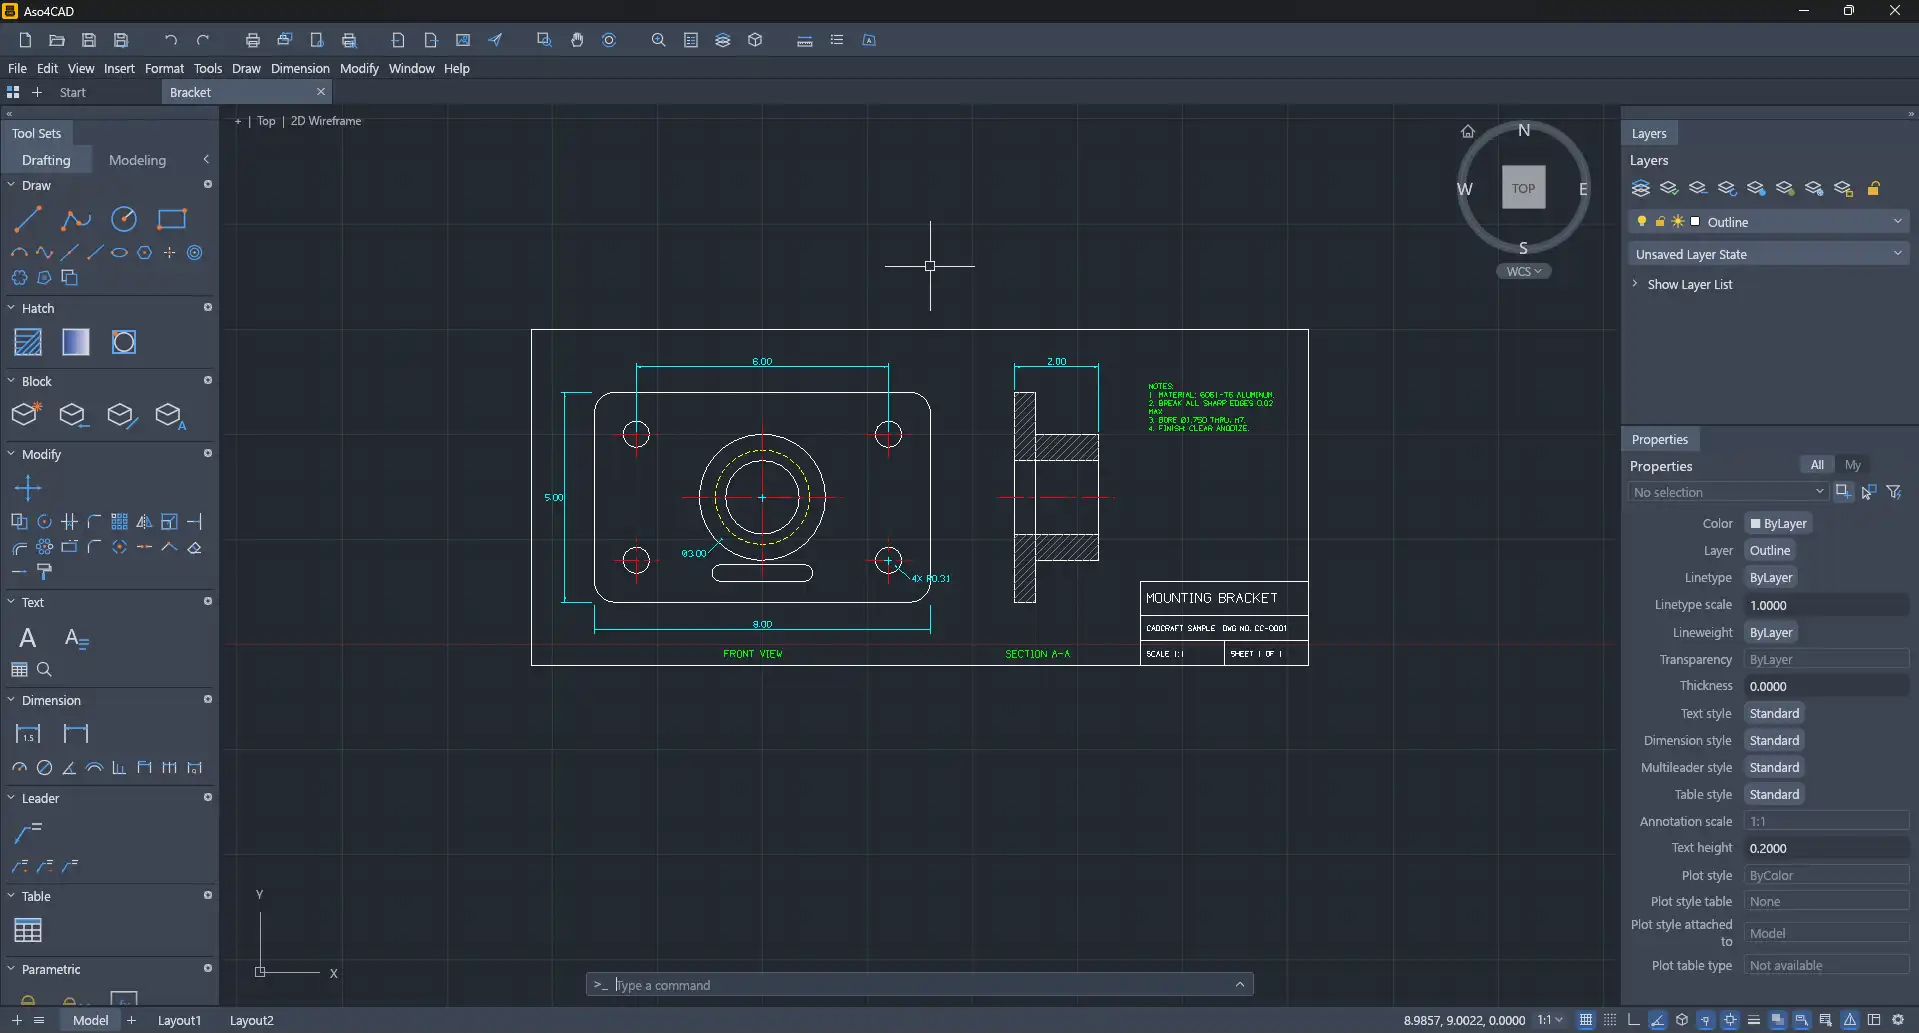
Task: Click the command line input field
Action: [x=919, y=985]
